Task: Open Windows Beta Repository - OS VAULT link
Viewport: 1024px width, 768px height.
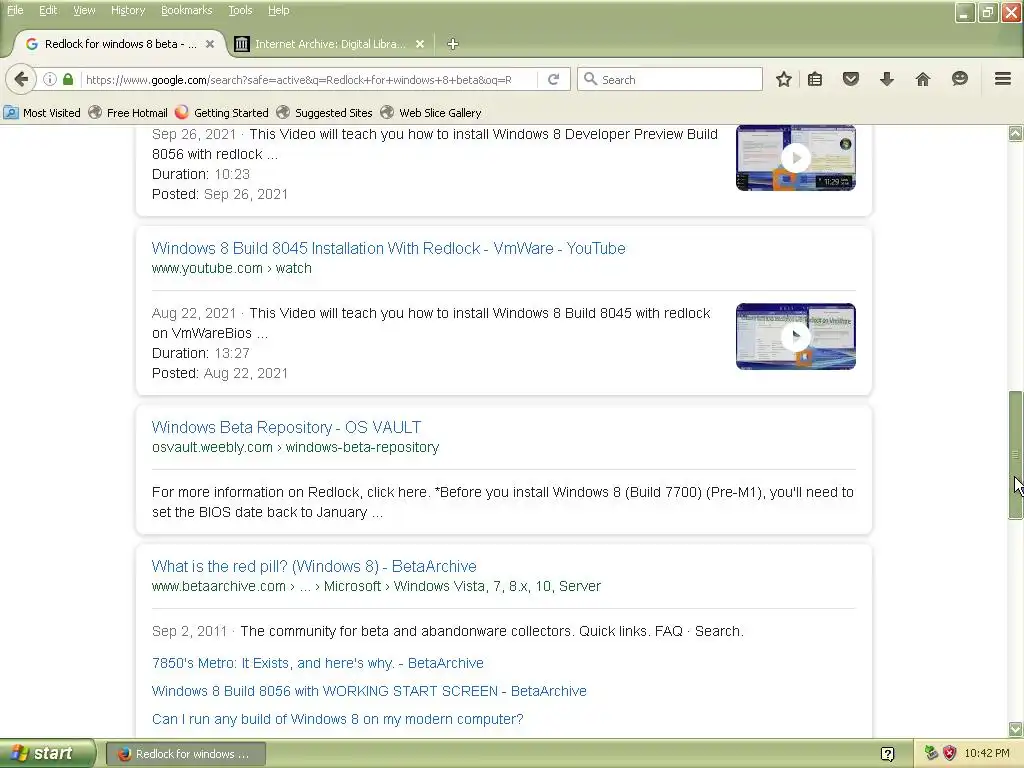Action: coord(286,427)
